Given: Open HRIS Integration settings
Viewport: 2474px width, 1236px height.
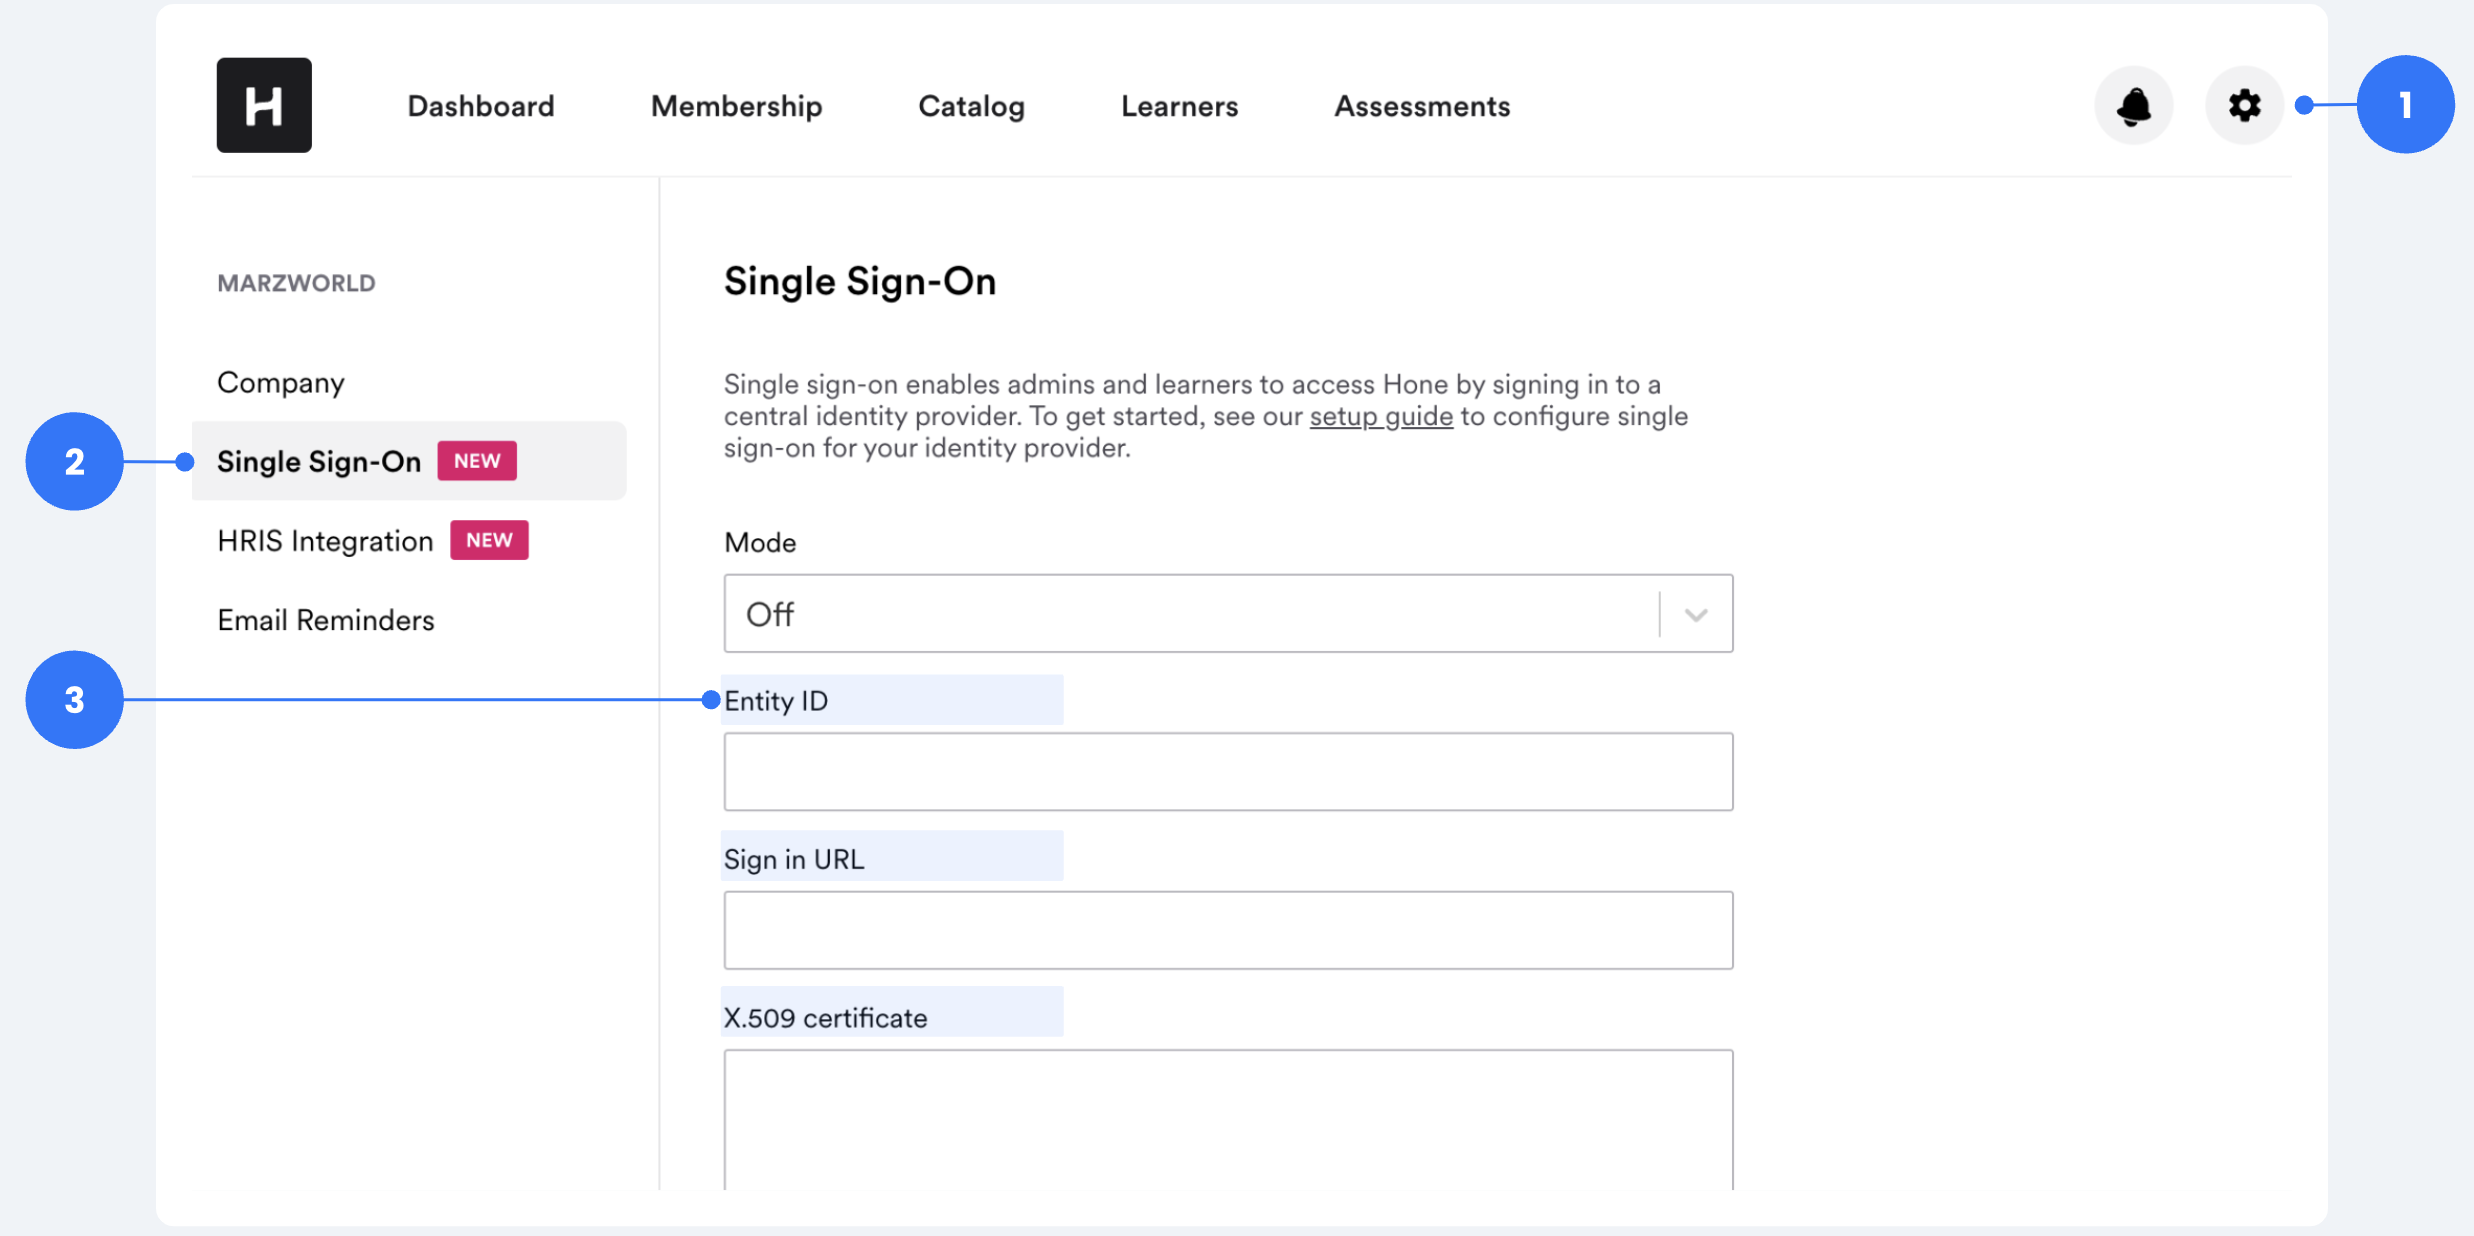Looking at the screenshot, I should coord(325,541).
